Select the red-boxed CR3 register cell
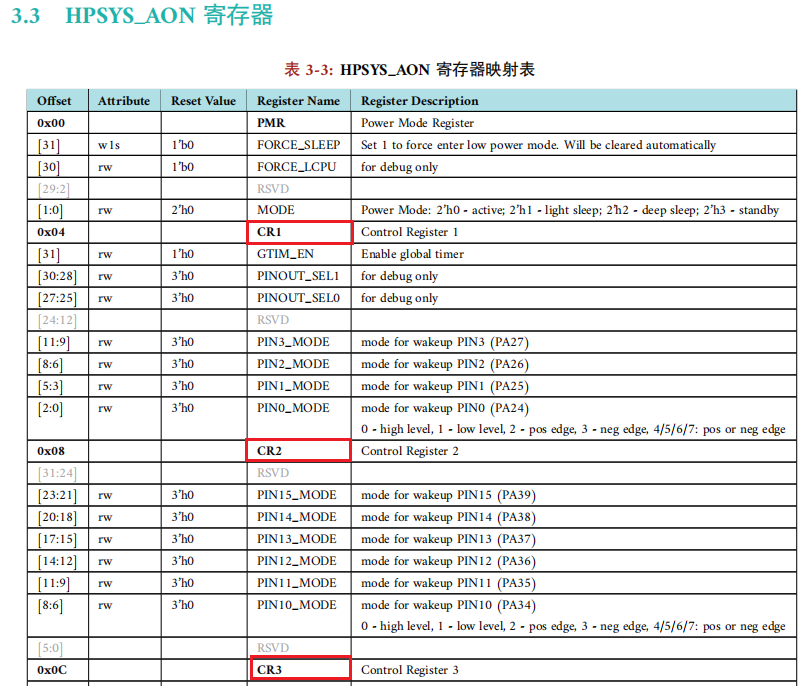The image size is (804, 686). [299, 669]
